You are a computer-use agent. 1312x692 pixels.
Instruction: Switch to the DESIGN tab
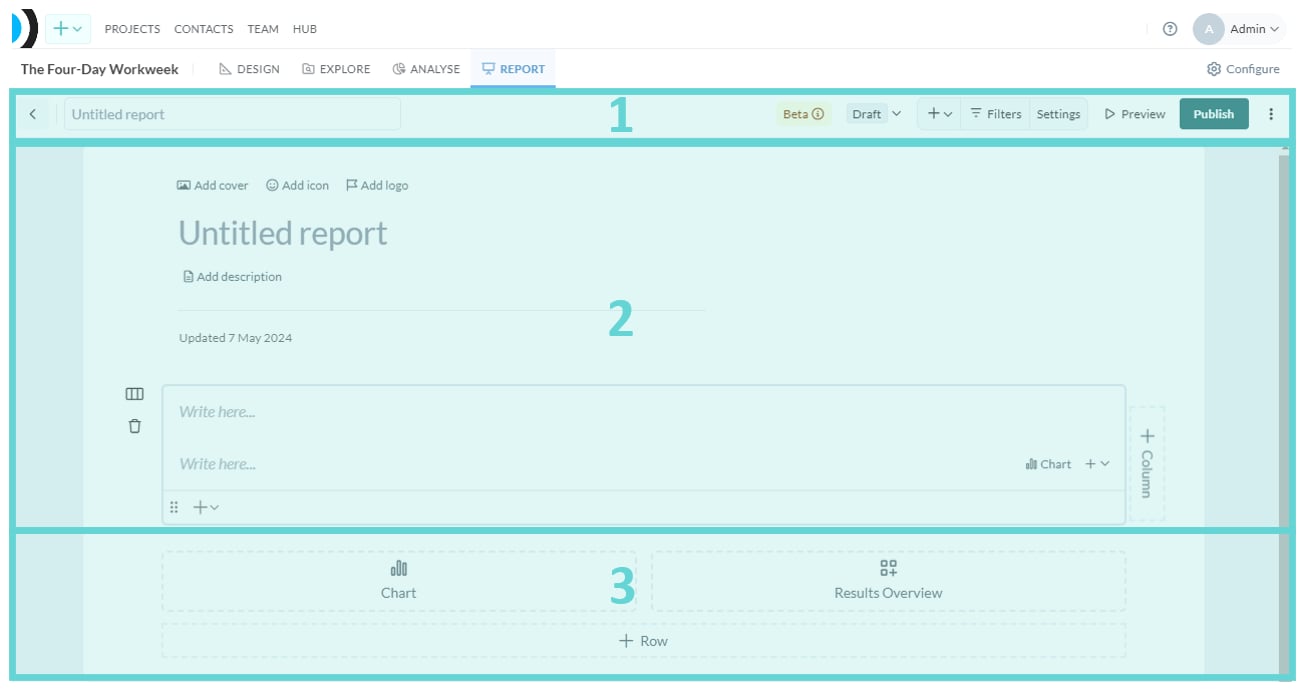click(x=249, y=69)
